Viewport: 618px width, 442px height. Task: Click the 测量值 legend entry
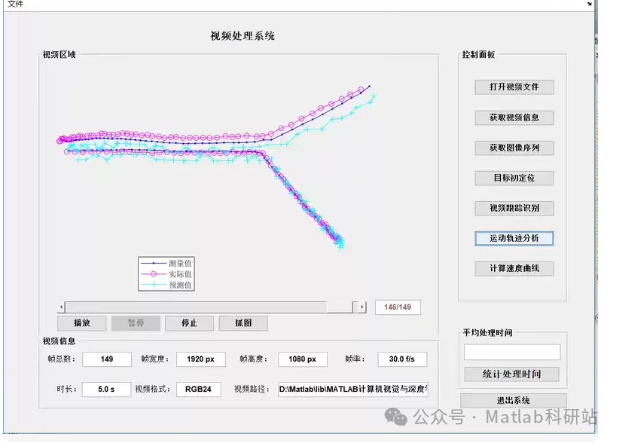166,263
